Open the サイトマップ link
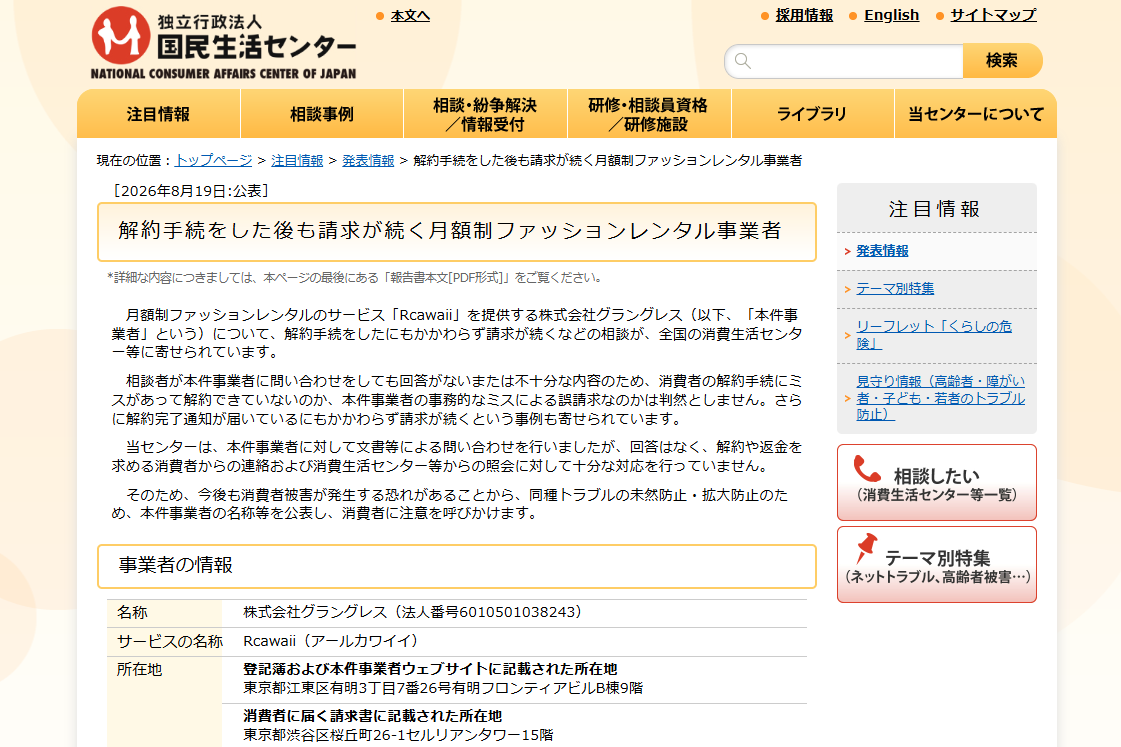 coord(993,15)
